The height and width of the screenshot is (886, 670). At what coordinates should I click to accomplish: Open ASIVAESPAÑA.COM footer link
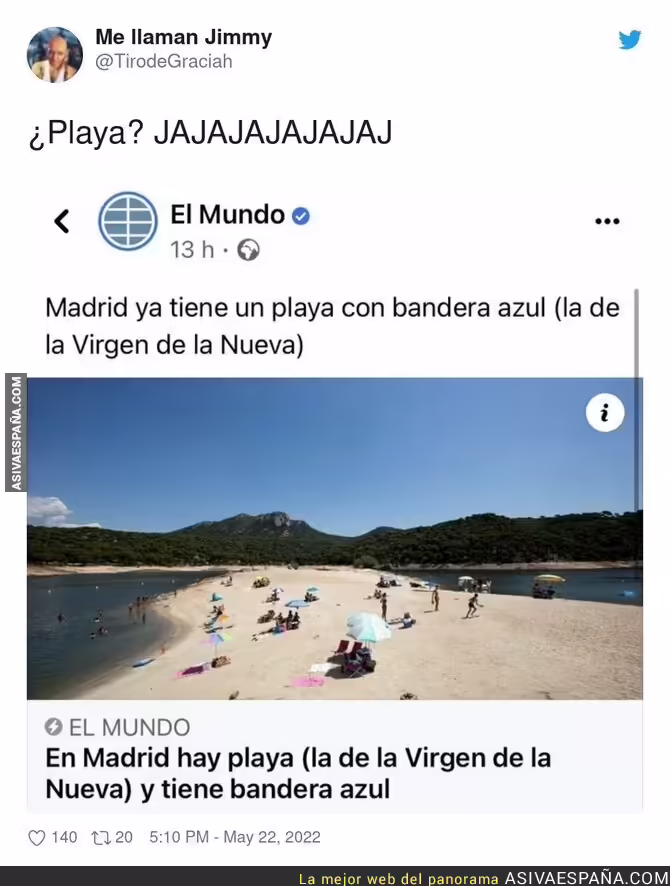click(586, 878)
